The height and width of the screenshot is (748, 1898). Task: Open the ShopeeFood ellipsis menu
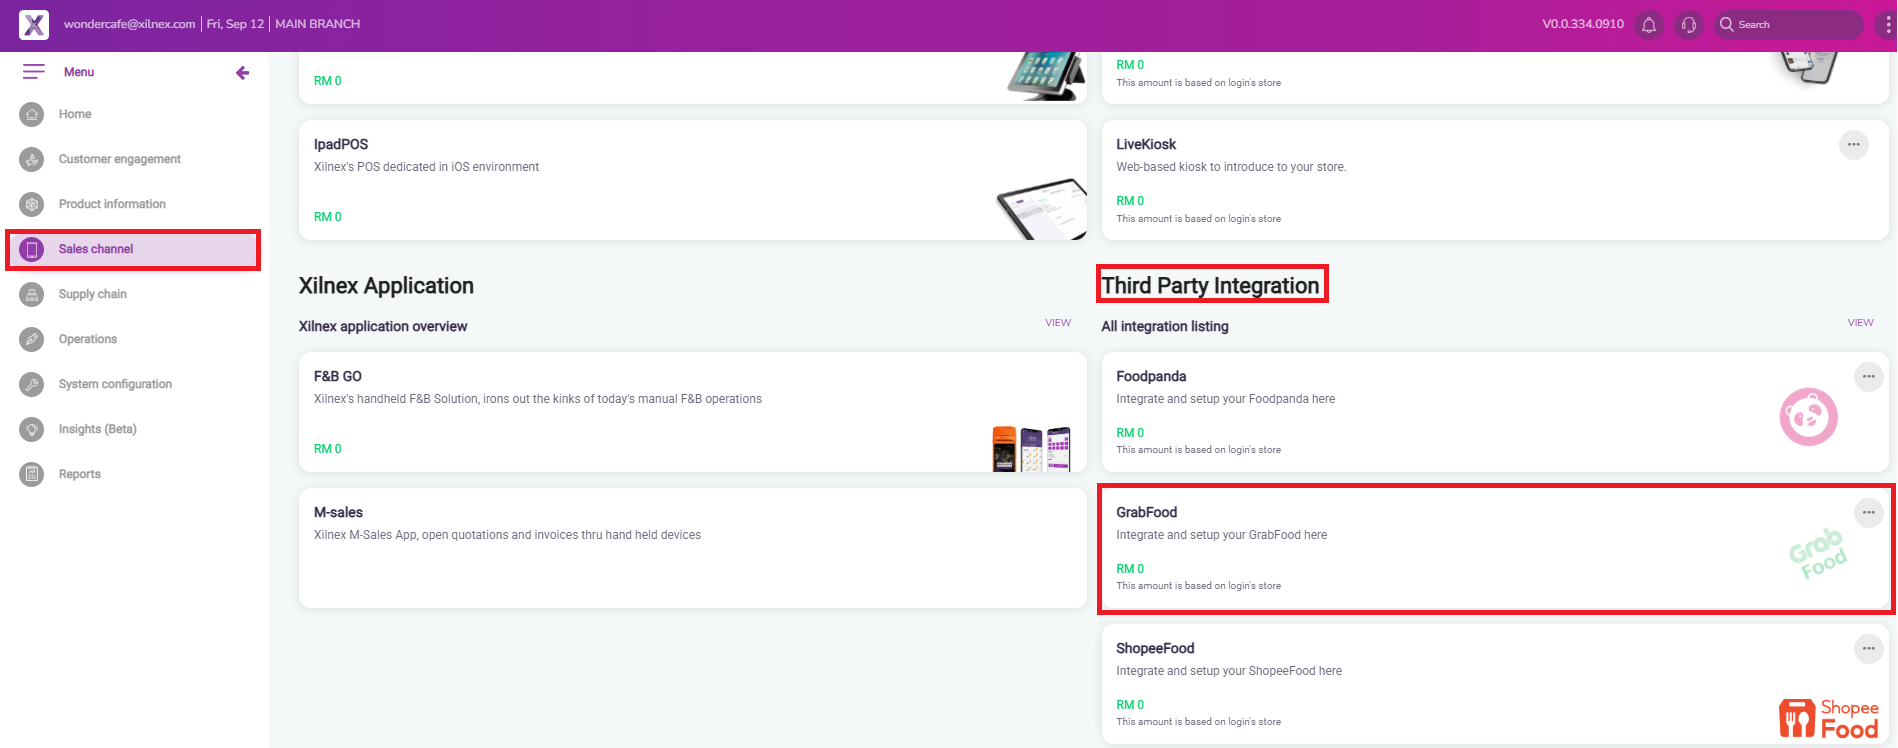1868,649
